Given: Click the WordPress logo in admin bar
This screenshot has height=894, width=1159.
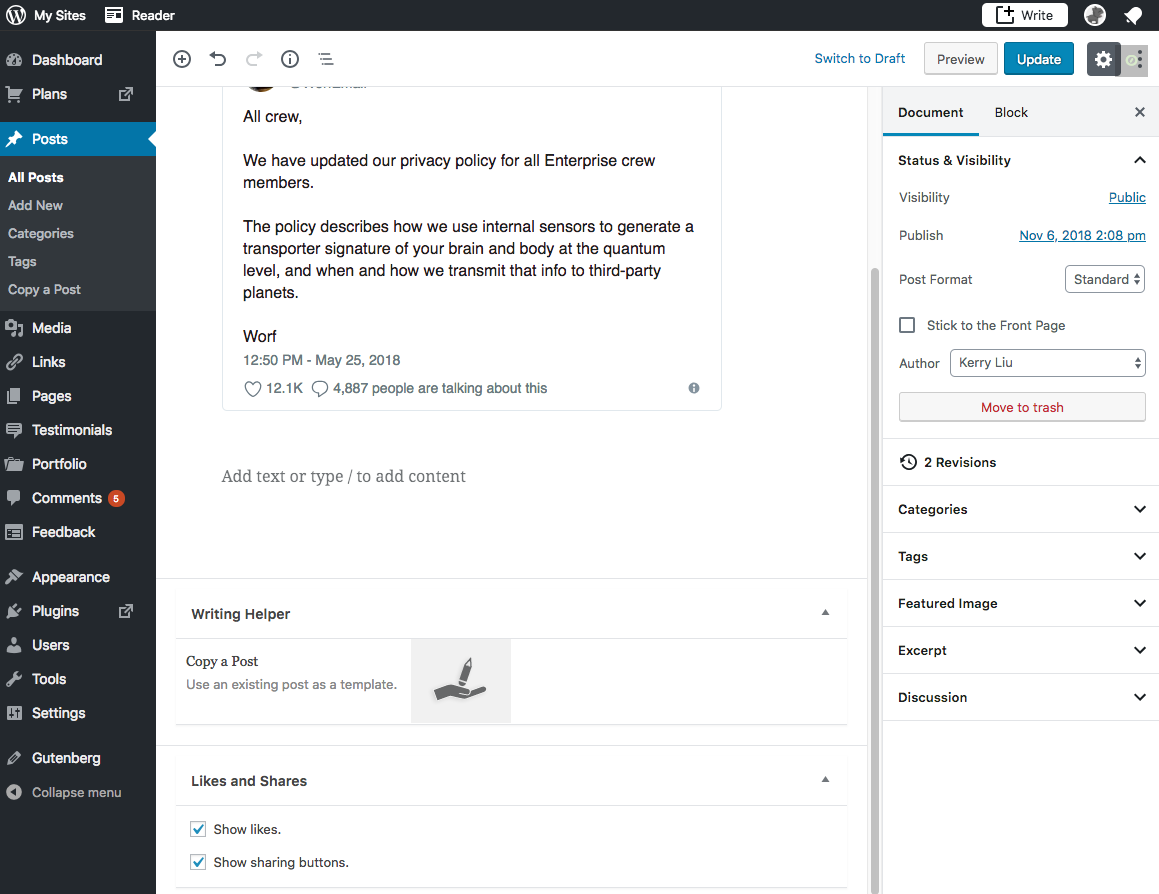Looking at the screenshot, I should (x=16, y=15).
